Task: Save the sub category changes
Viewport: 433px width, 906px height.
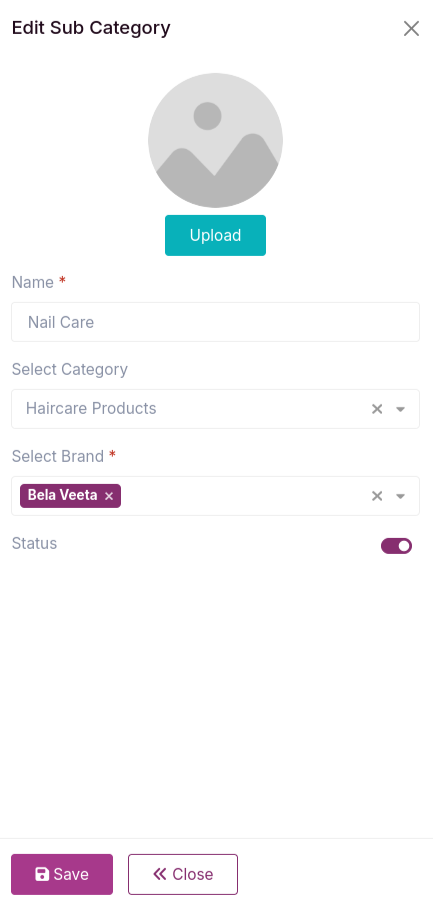Action: (x=62, y=874)
